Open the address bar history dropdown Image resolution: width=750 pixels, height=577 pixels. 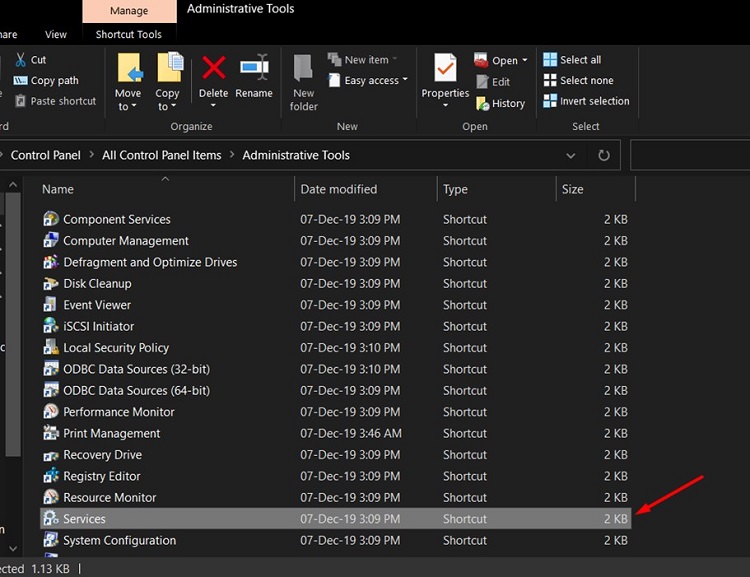571,156
